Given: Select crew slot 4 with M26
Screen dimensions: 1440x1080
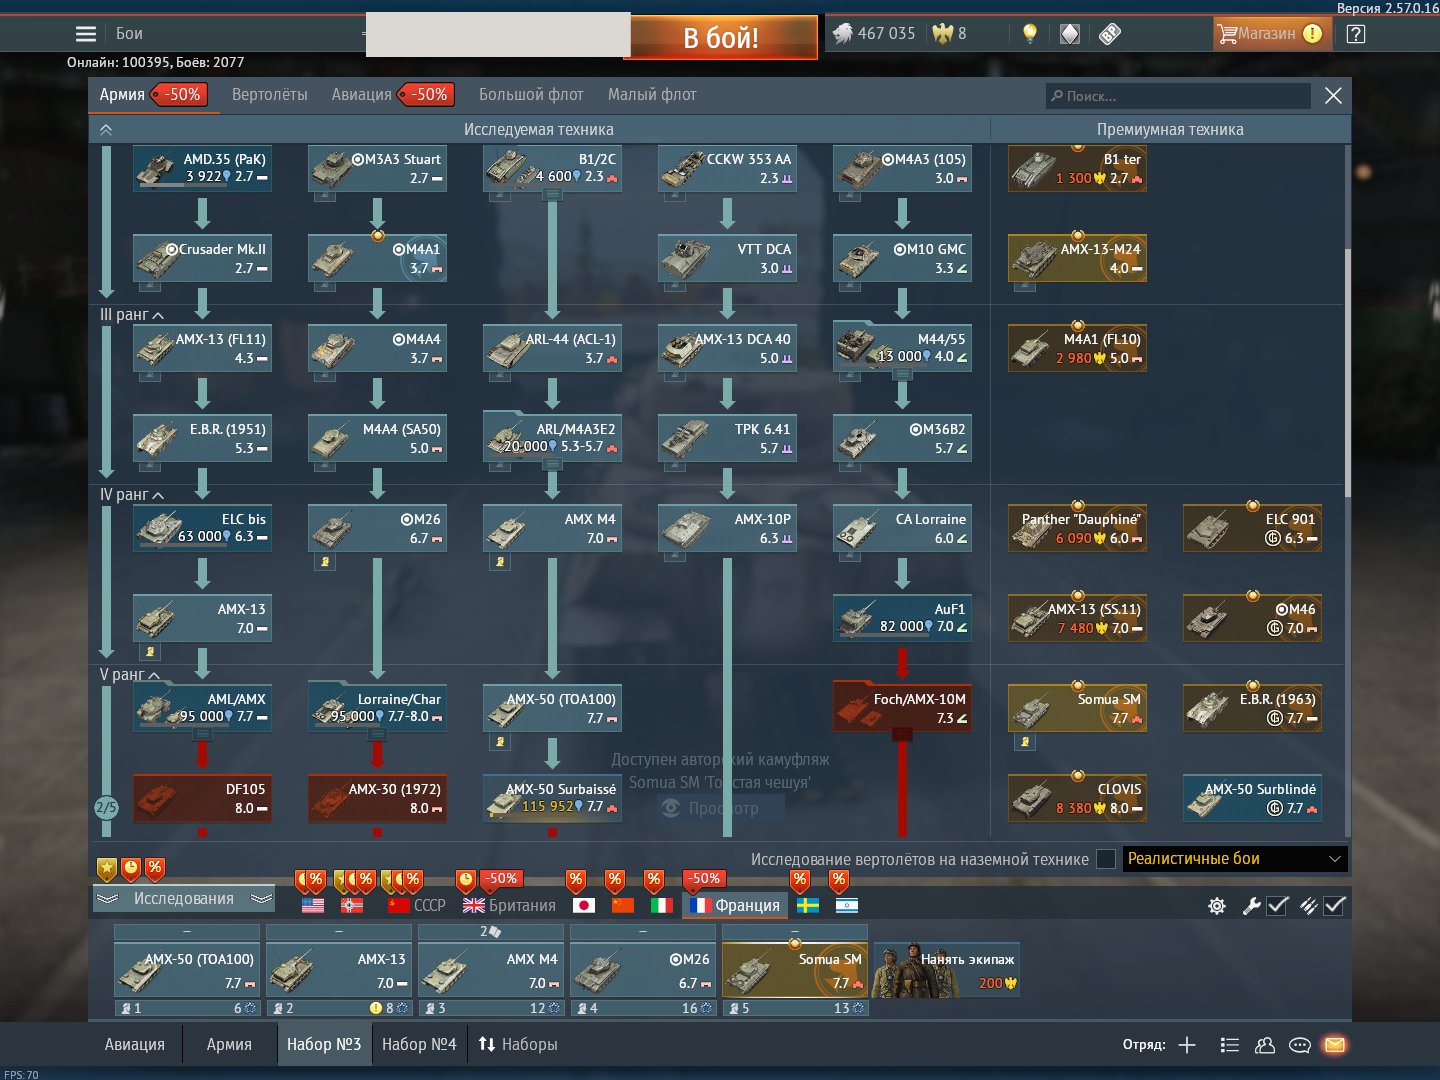Looking at the screenshot, I should click(x=642, y=971).
